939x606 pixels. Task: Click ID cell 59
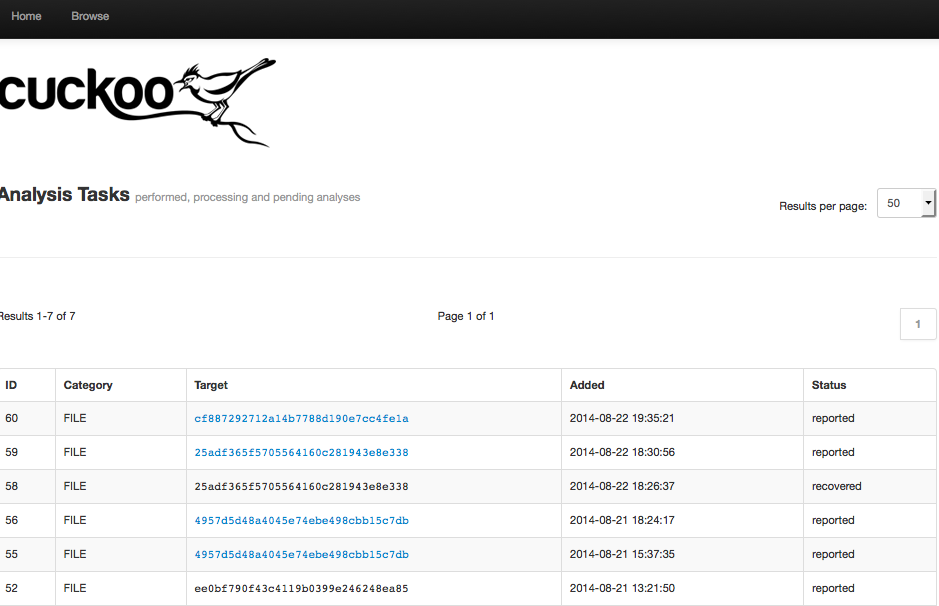11,452
